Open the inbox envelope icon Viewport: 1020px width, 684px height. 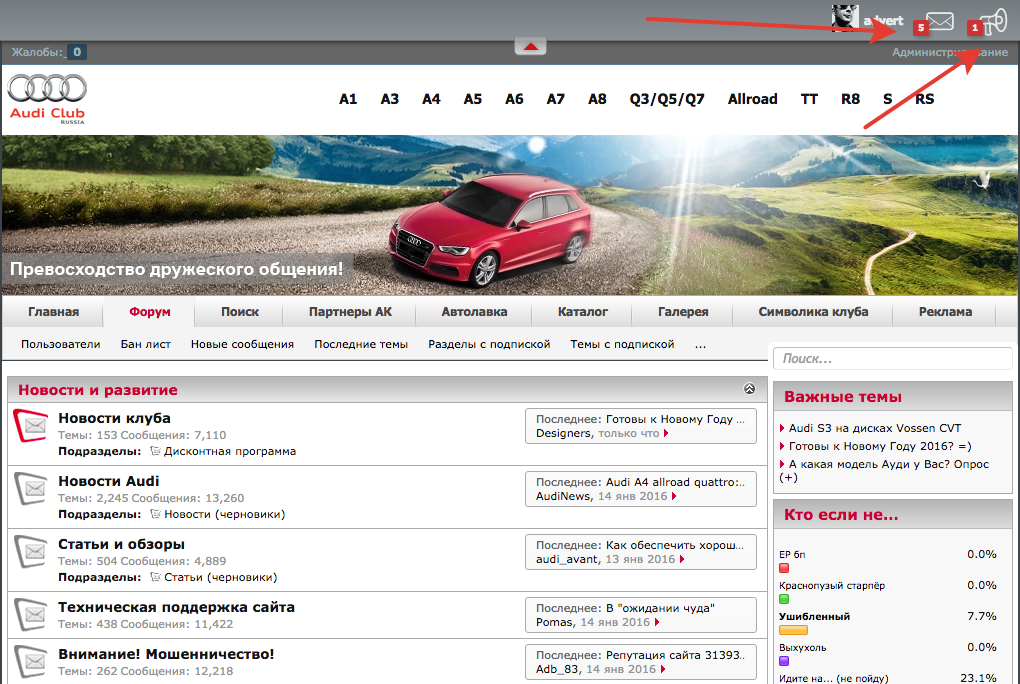point(940,21)
